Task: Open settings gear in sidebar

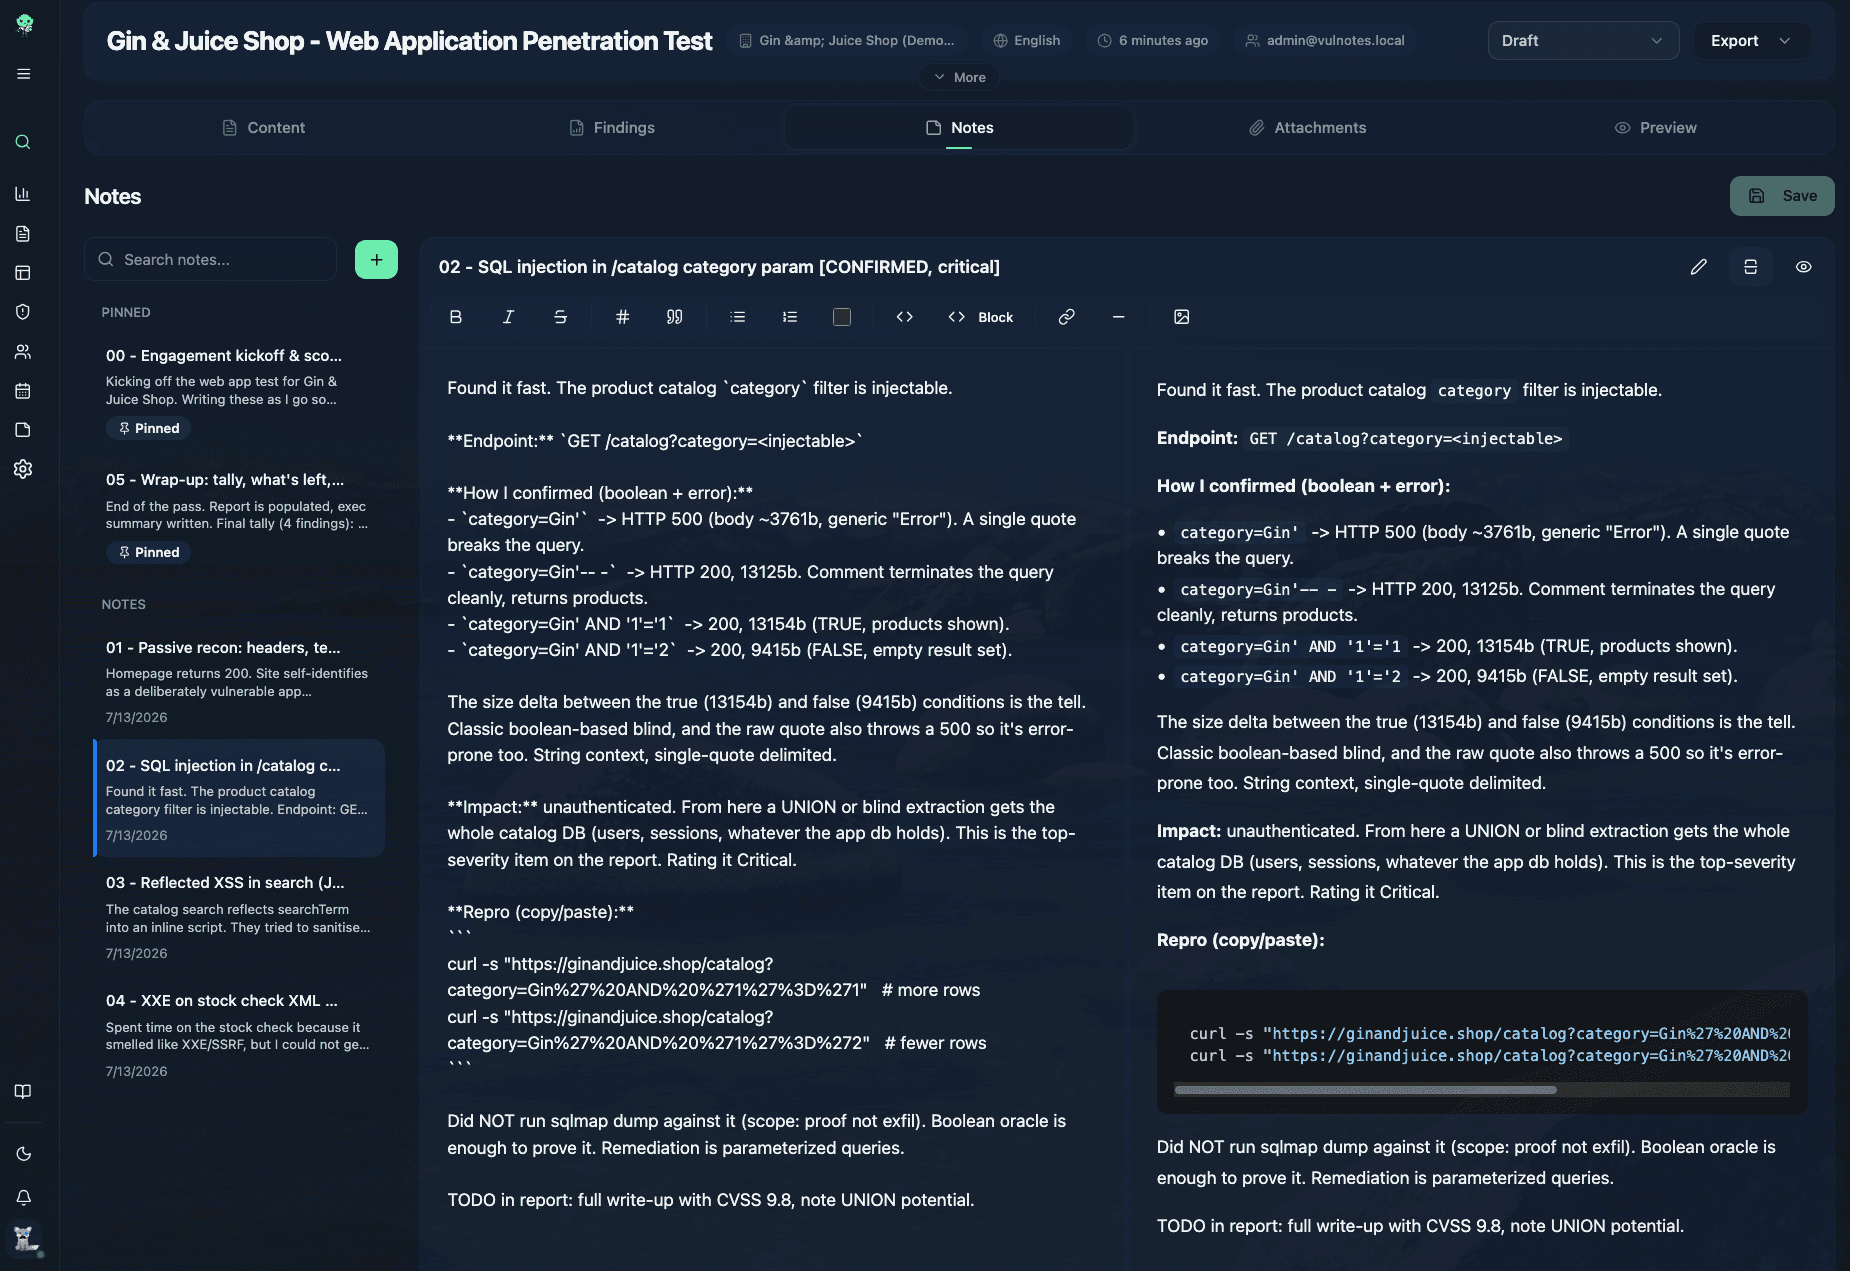Action: 23,469
